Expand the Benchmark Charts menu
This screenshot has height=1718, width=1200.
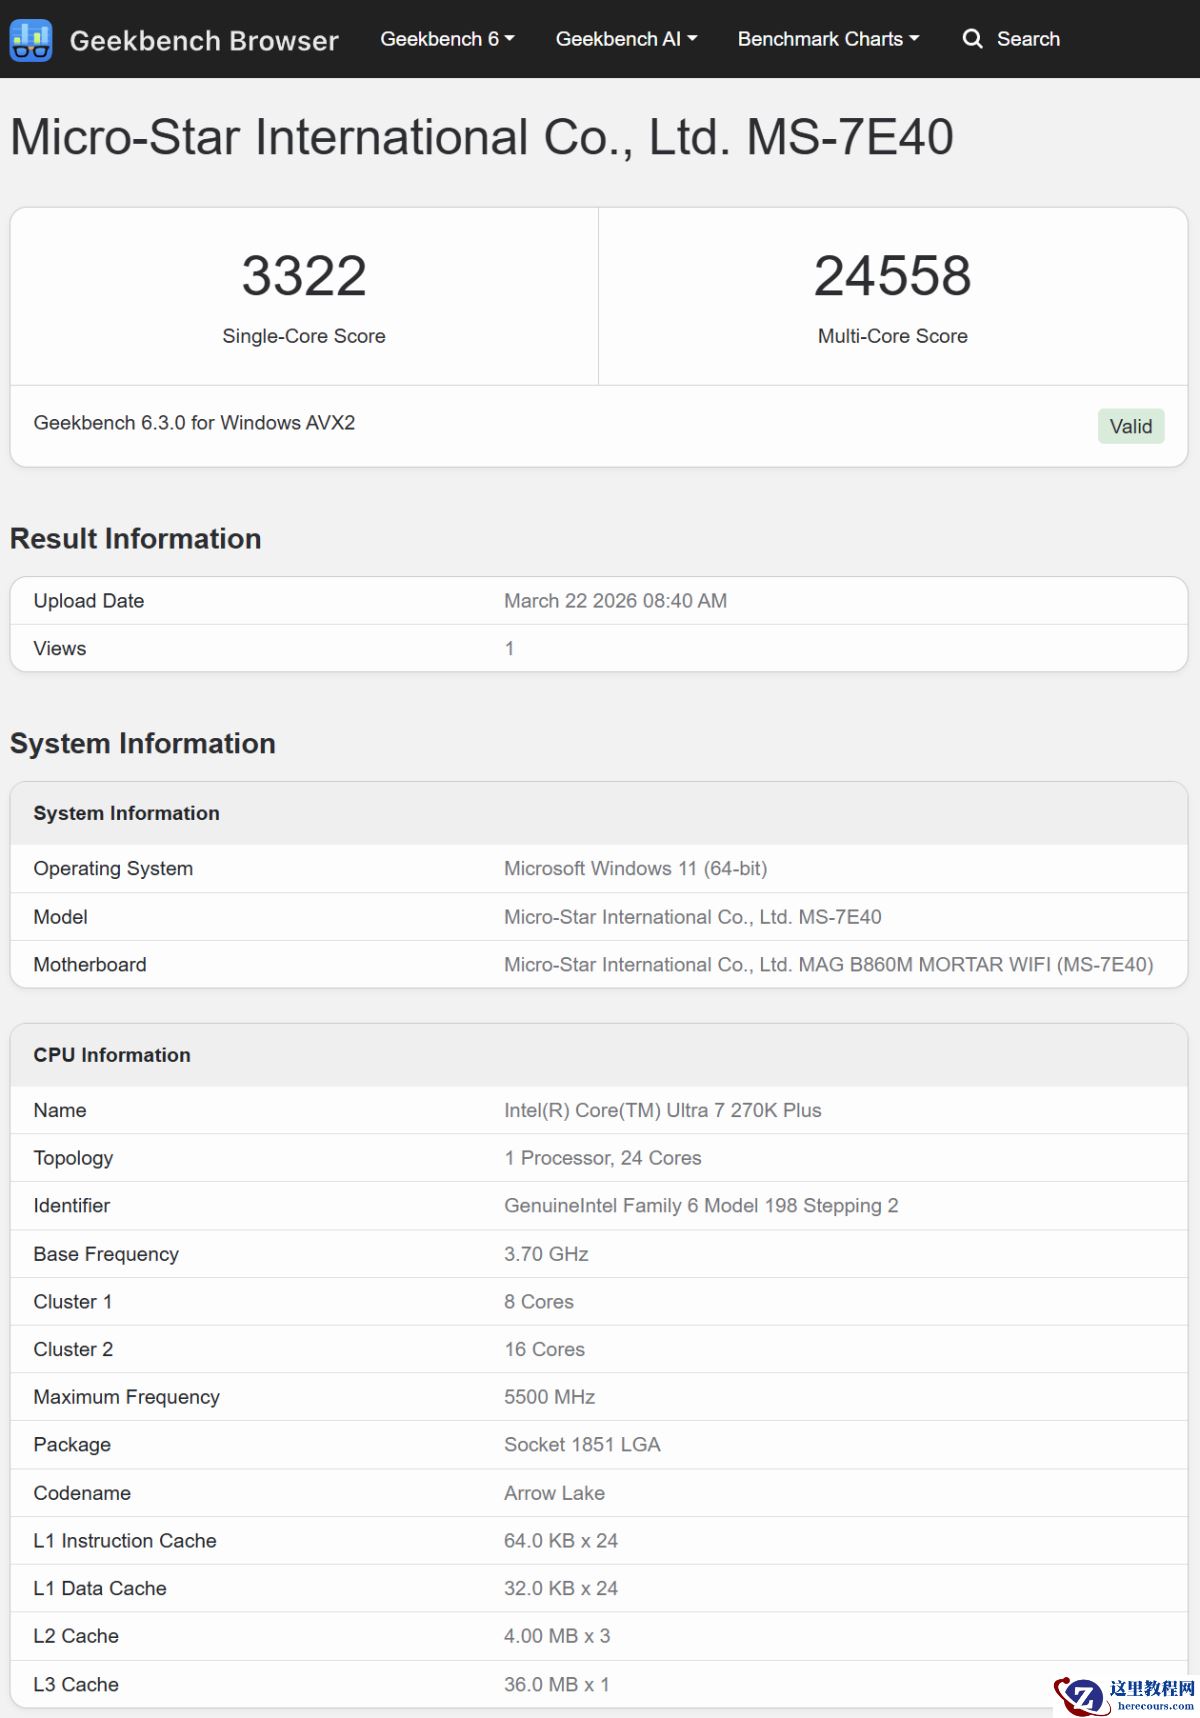(x=828, y=39)
